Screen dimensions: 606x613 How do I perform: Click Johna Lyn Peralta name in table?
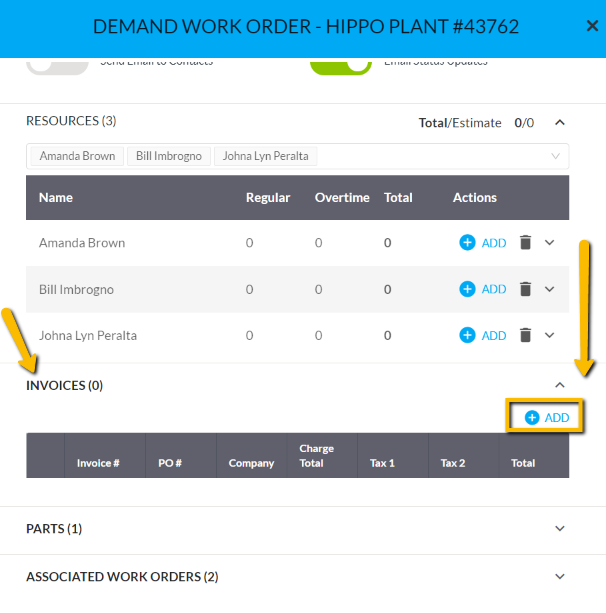88,335
